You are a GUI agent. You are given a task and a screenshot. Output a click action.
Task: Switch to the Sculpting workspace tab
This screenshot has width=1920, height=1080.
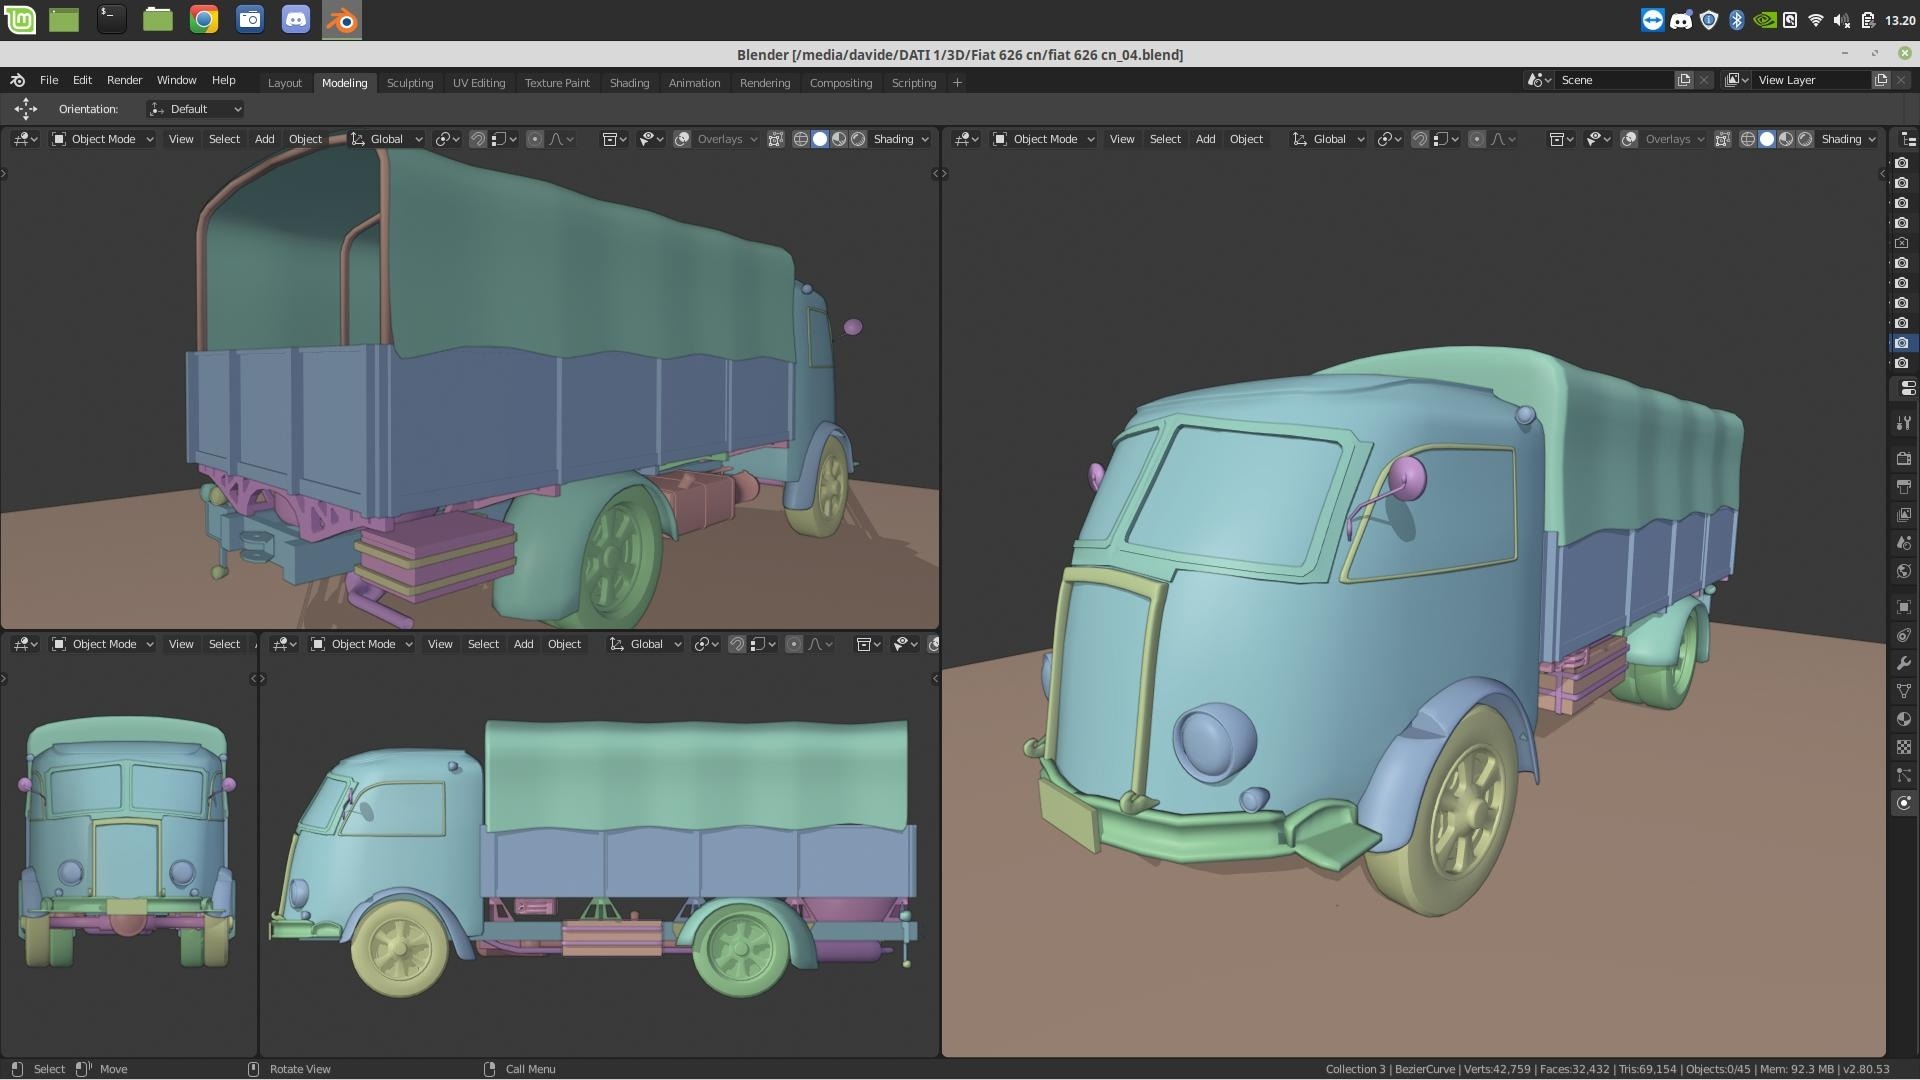coord(410,83)
